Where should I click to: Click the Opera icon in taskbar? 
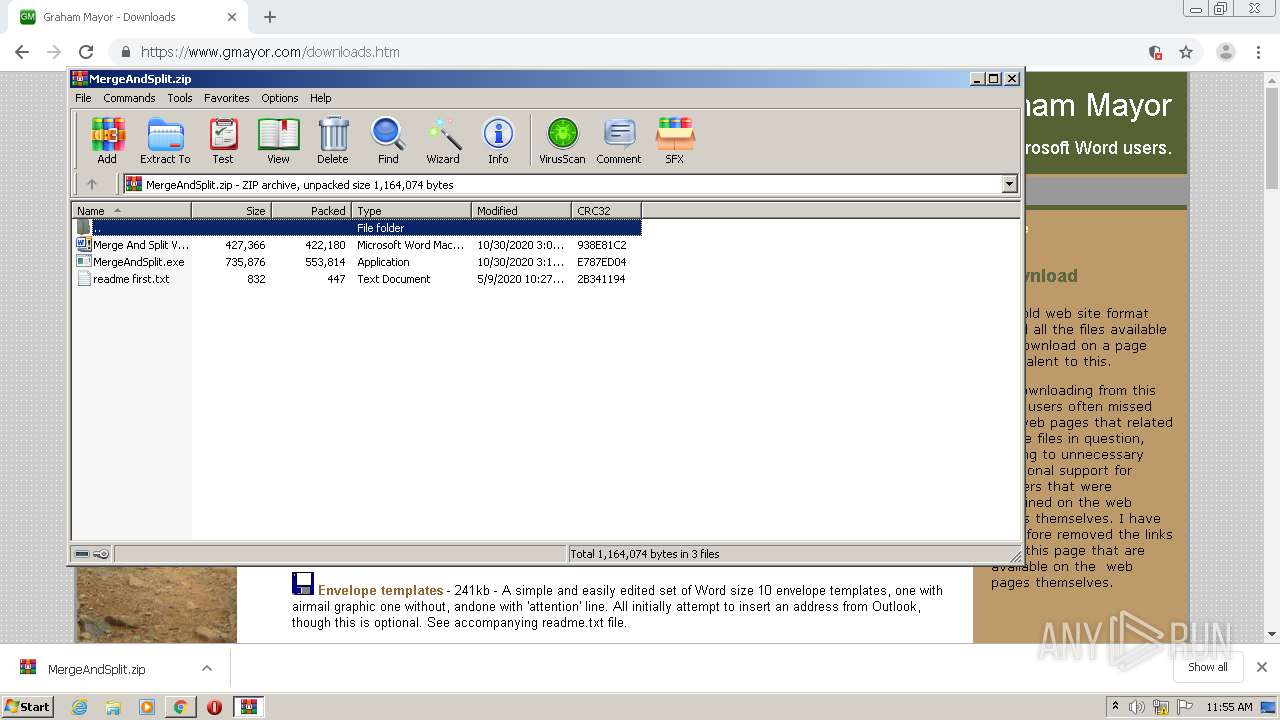click(214, 707)
